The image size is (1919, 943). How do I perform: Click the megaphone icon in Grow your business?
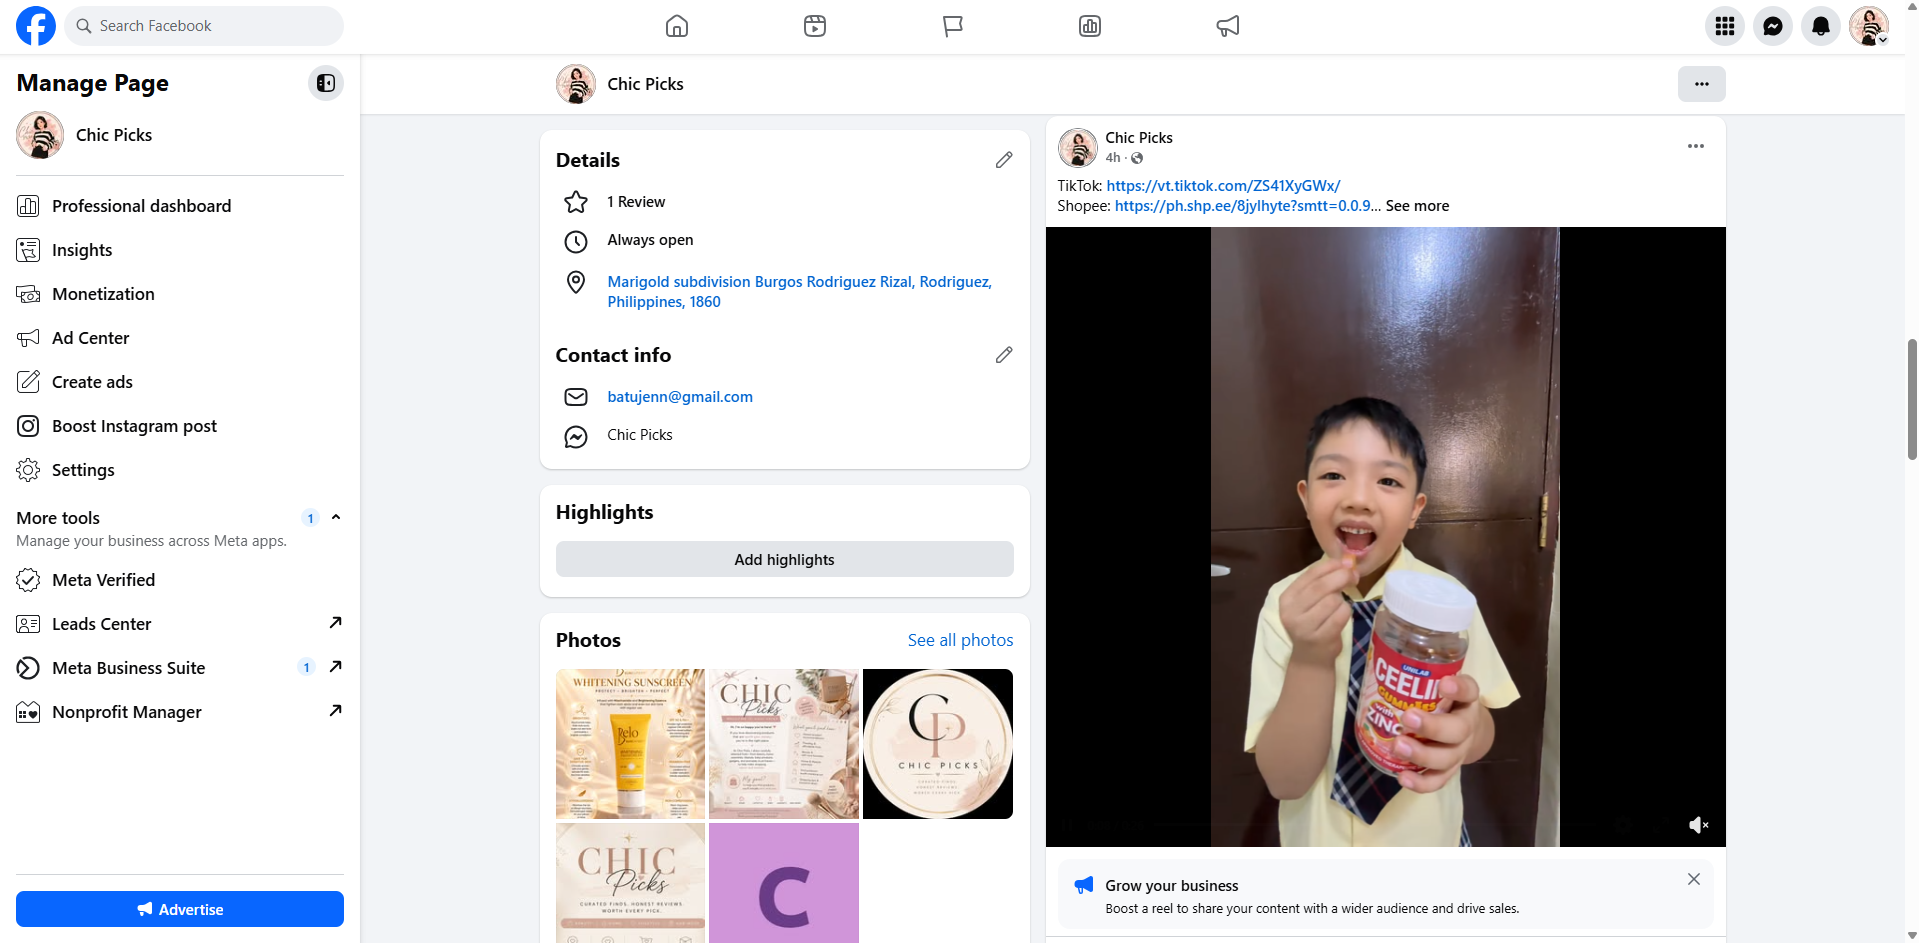1084,885
